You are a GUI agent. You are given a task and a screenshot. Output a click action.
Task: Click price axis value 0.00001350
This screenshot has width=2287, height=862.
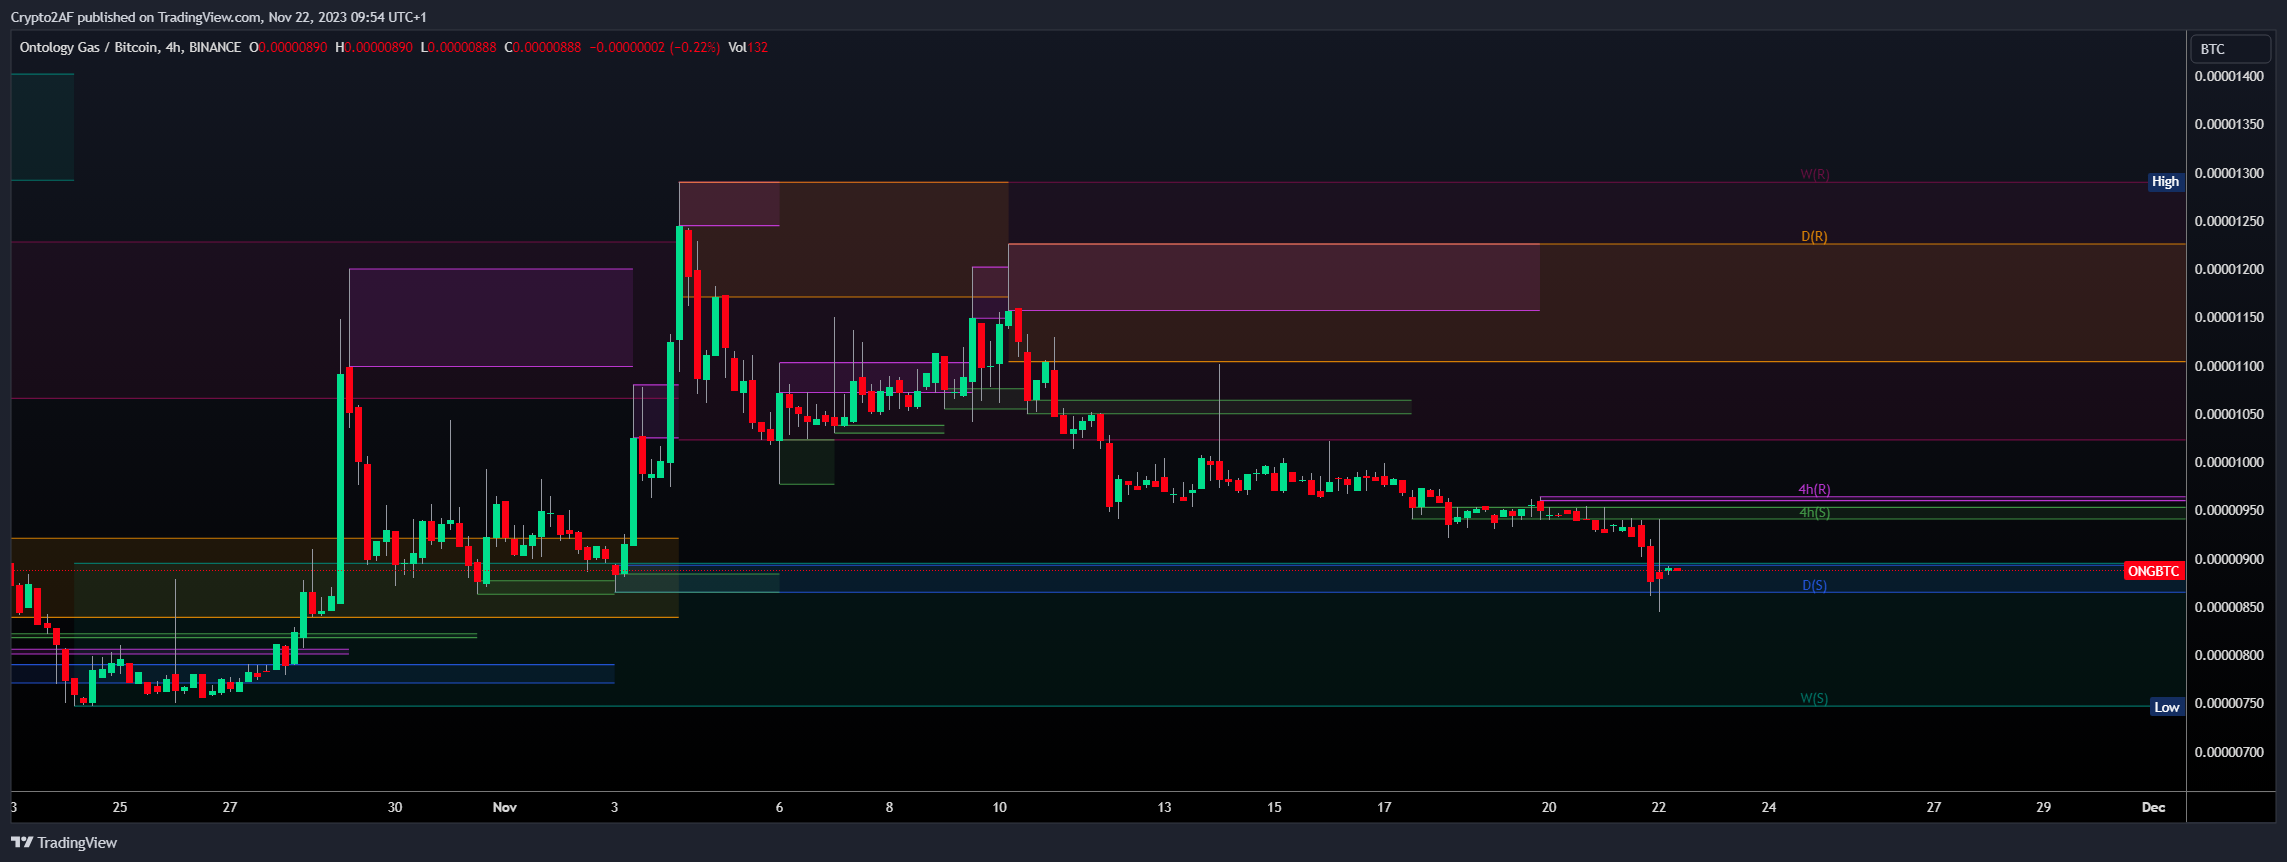point(2227,125)
